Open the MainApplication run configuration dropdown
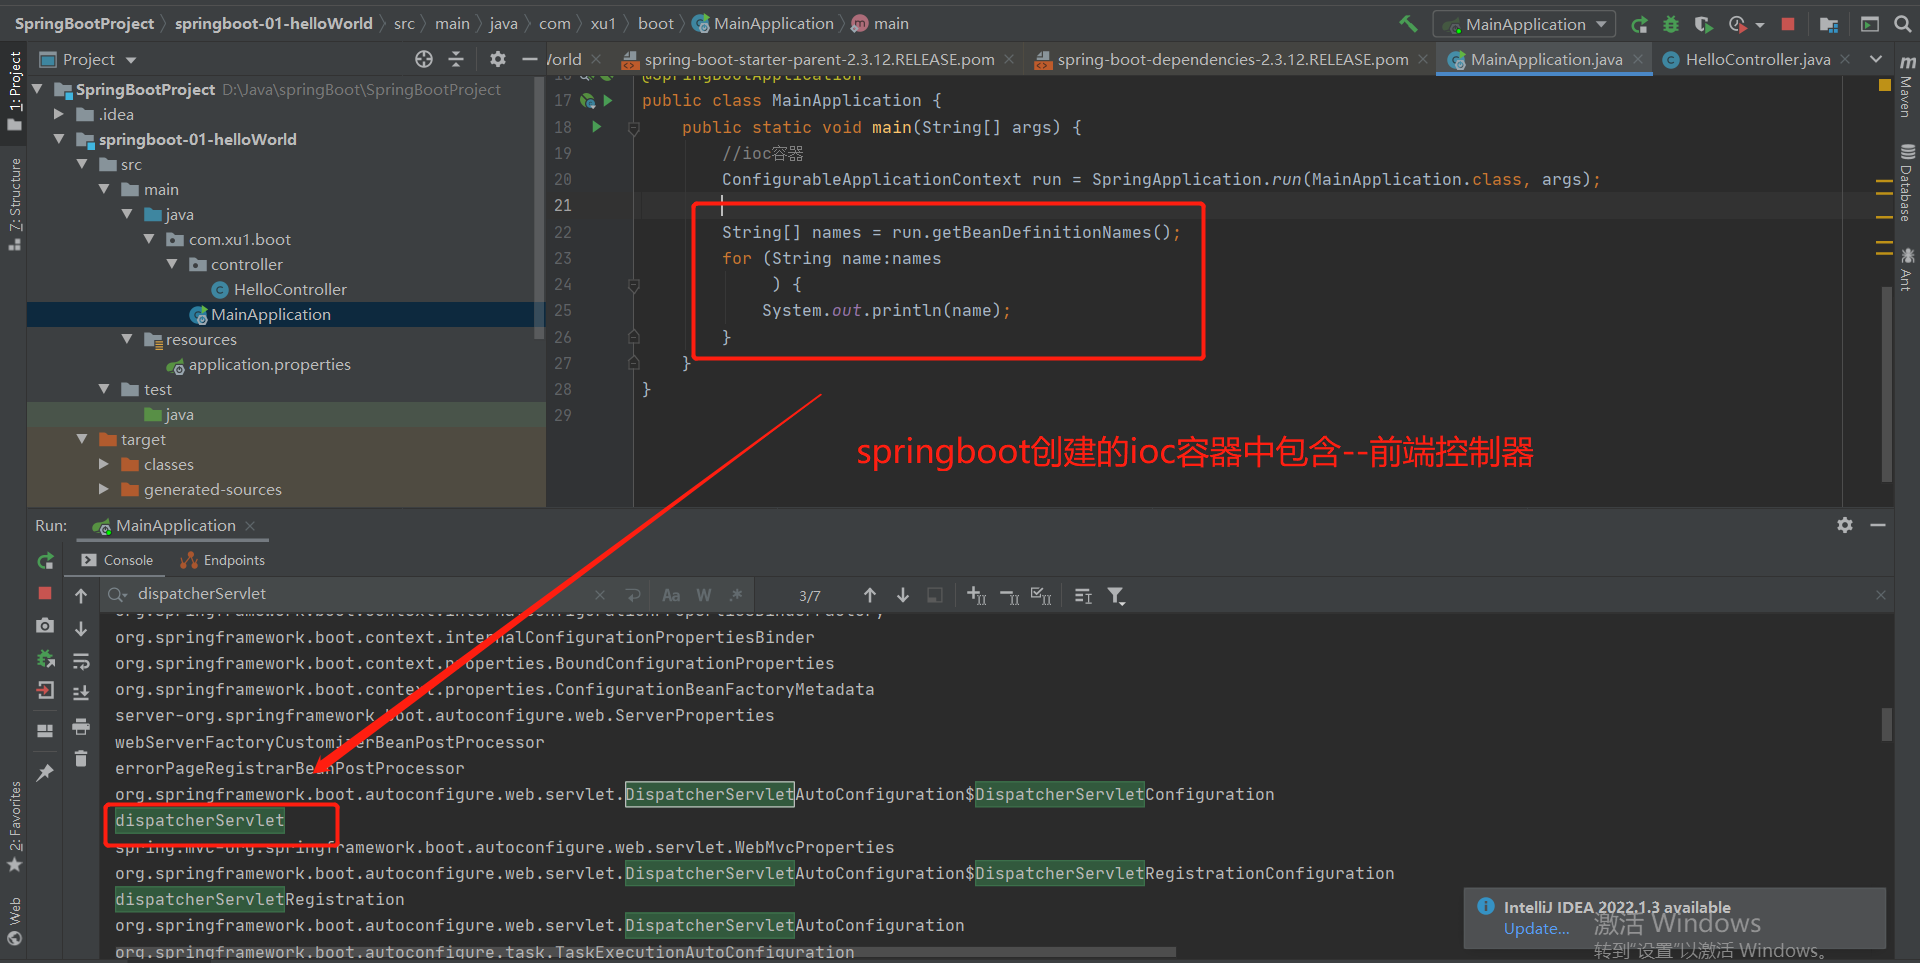Image resolution: width=1920 pixels, height=963 pixels. [1524, 24]
